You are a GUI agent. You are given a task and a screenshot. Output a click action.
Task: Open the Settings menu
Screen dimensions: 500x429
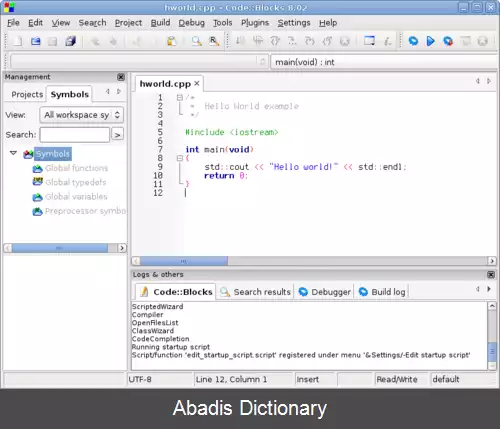tap(294, 23)
